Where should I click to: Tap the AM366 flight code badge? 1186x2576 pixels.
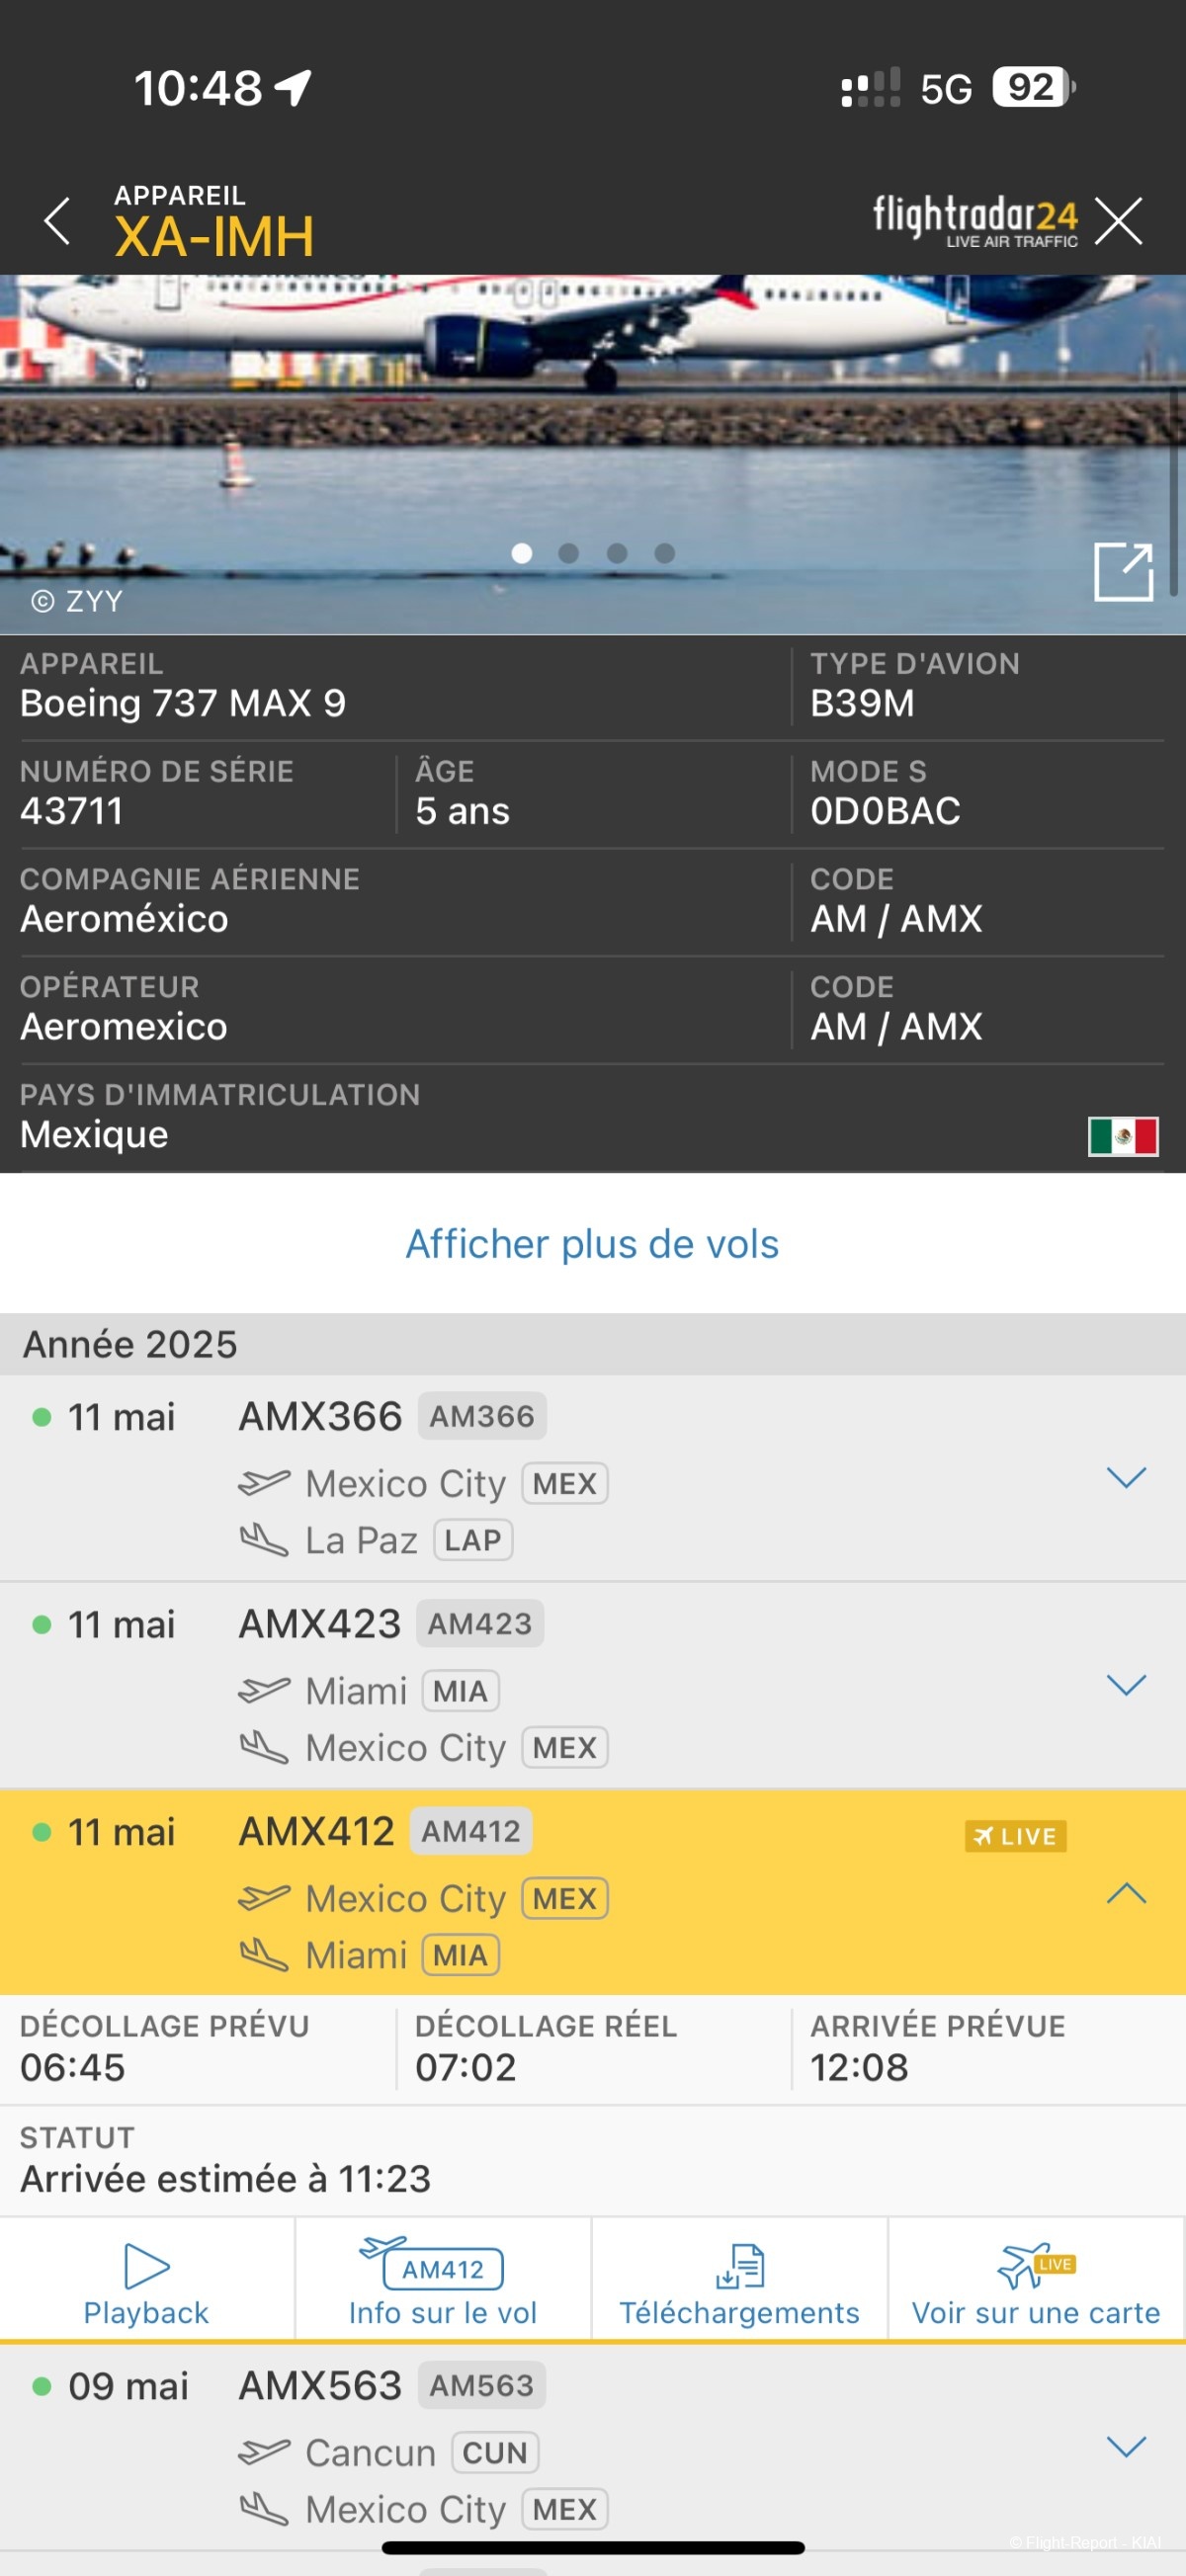pos(482,1416)
